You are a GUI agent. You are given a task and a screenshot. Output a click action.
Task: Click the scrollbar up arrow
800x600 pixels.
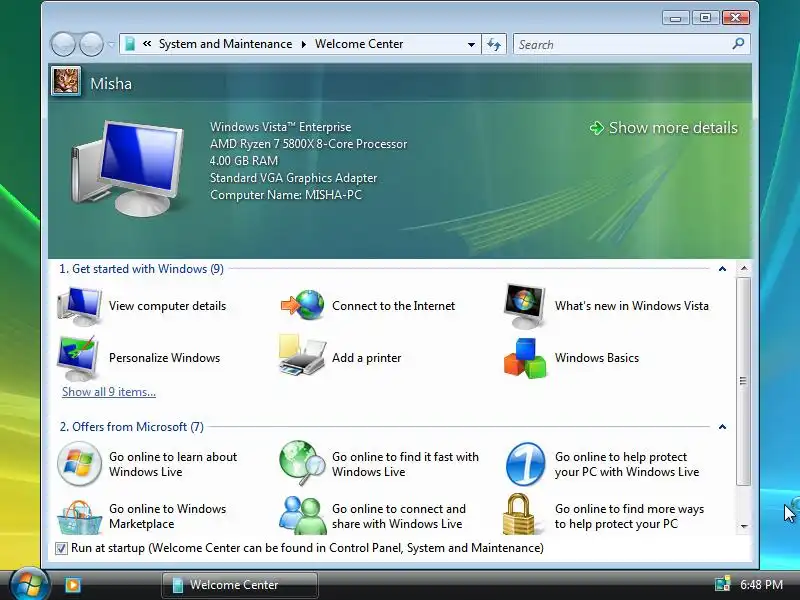click(744, 268)
